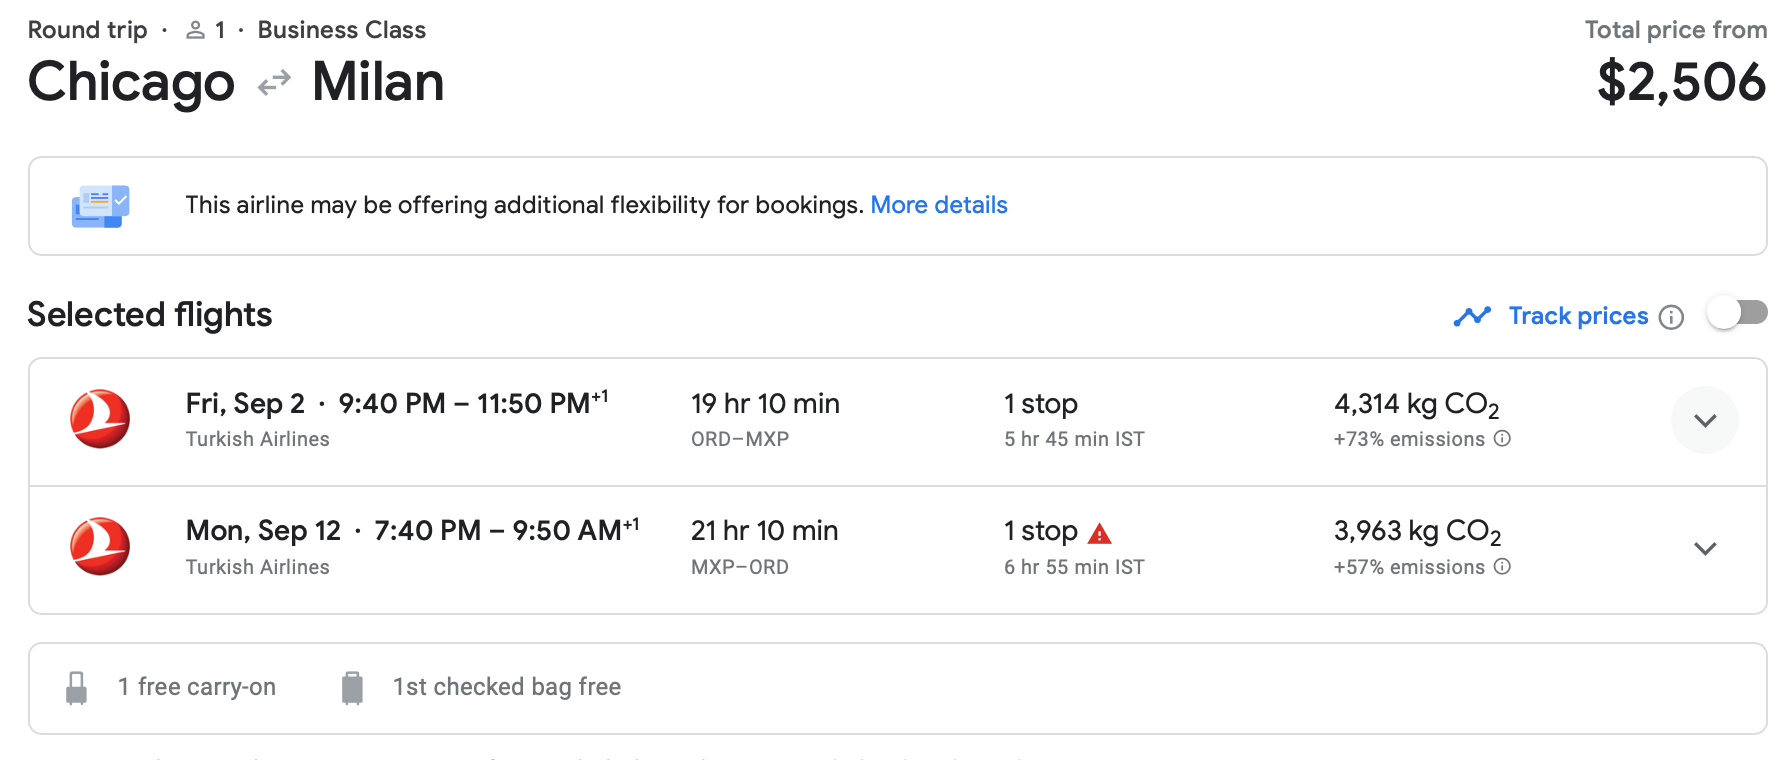This screenshot has width=1792, height=760.
Task: Click the round-trip arrows between Chicago and Milan
Action: (274, 83)
